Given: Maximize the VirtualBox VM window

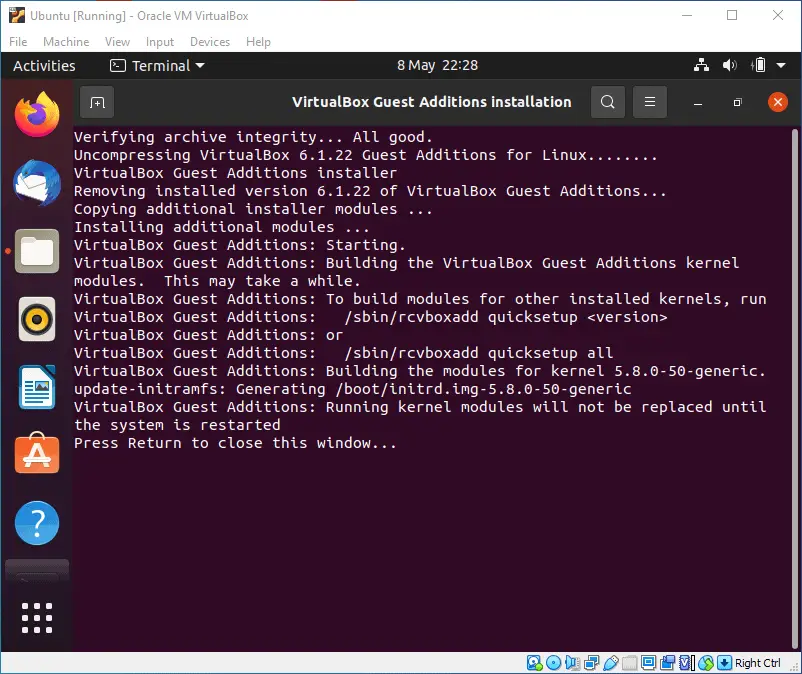Looking at the screenshot, I should 732,15.
